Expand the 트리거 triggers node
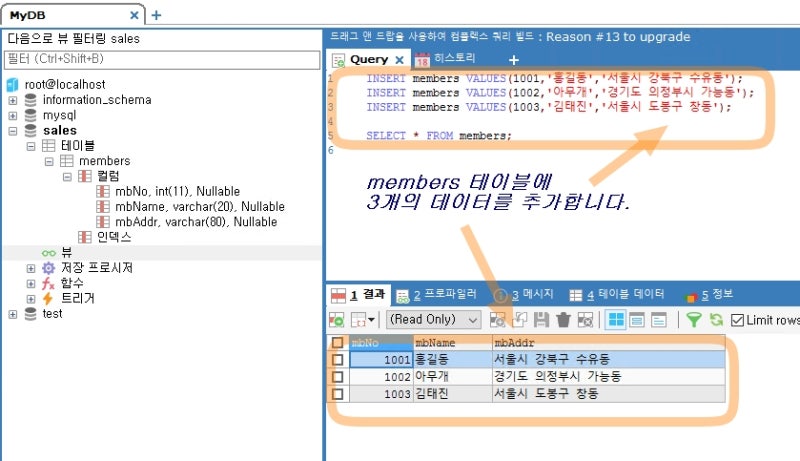The image size is (800, 461). click(31, 299)
